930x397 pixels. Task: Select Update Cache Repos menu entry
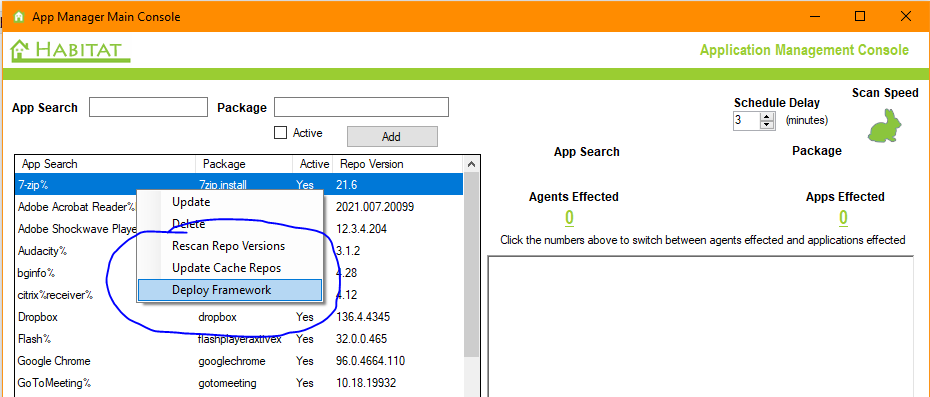[230, 268]
